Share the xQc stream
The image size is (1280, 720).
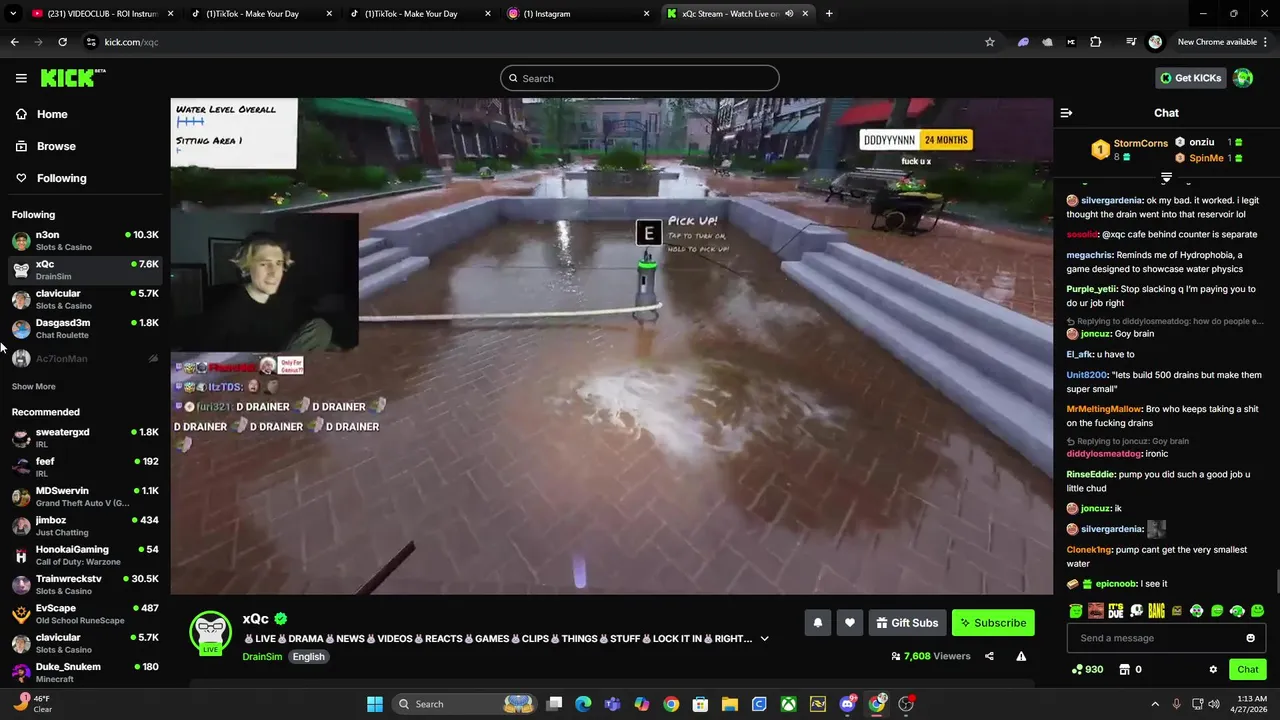(x=989, y=656)
